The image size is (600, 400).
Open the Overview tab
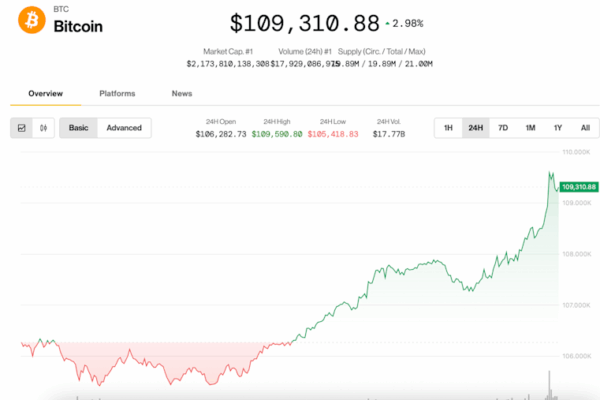pyautogui.click(x=46, y=93)
